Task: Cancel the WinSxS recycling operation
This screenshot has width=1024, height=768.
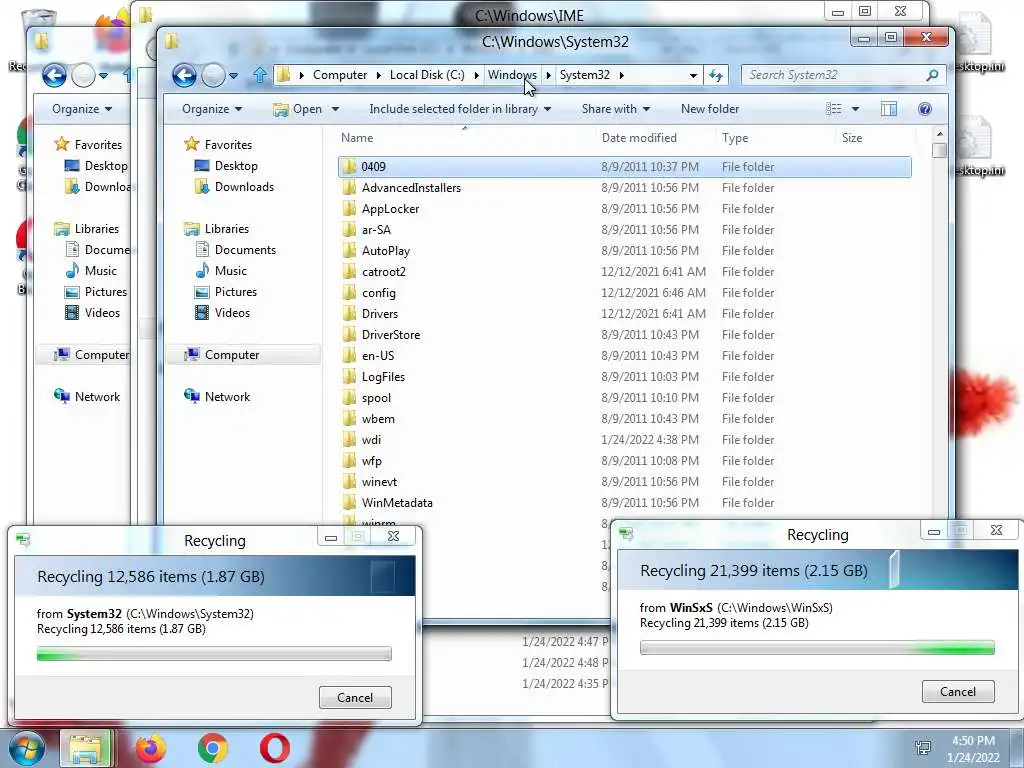Action: 958,692
